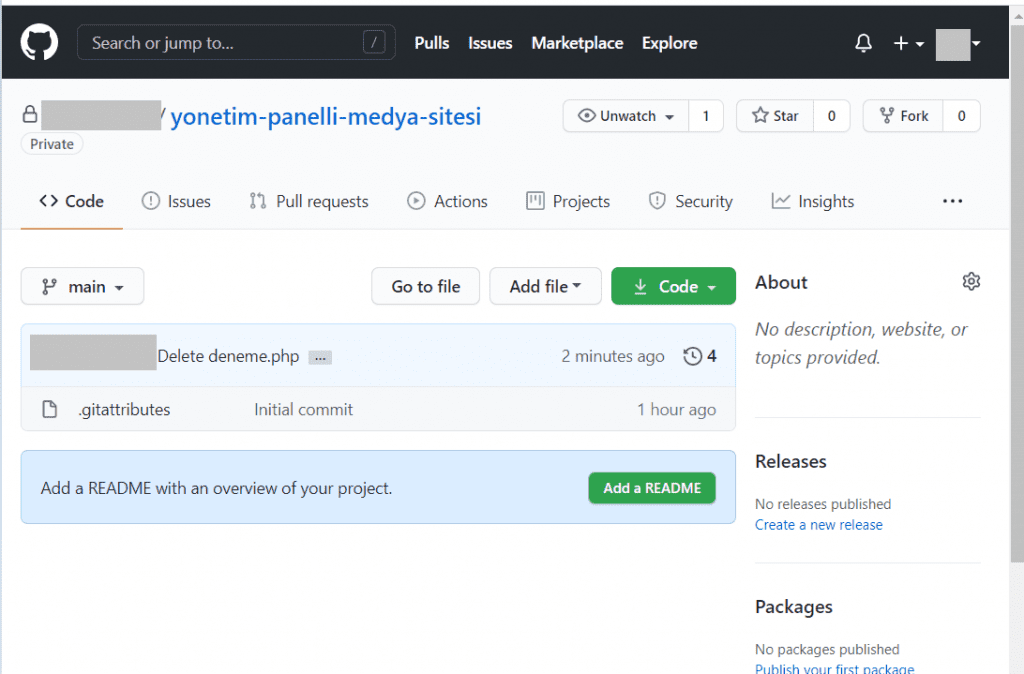Screen dimensions: 1024x674
Task: Switch to the Actions tab
Action: pyautogui.click(x=447, y=201)
